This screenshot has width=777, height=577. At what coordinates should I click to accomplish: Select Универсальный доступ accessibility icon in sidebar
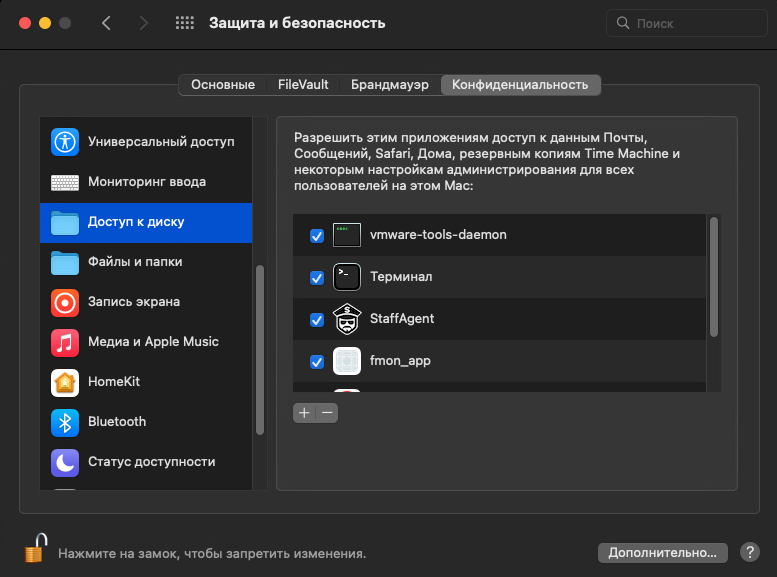tap(65, 142)
